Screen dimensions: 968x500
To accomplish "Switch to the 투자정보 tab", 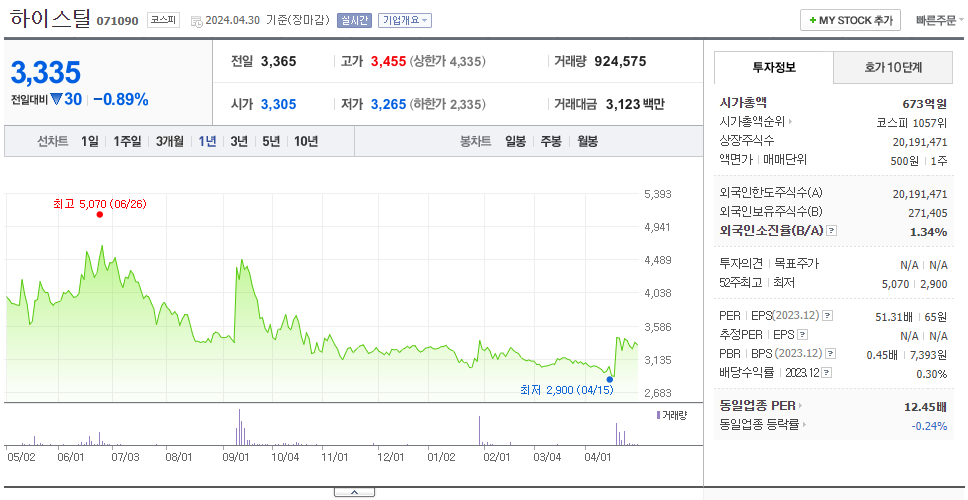I will point(774,68).
